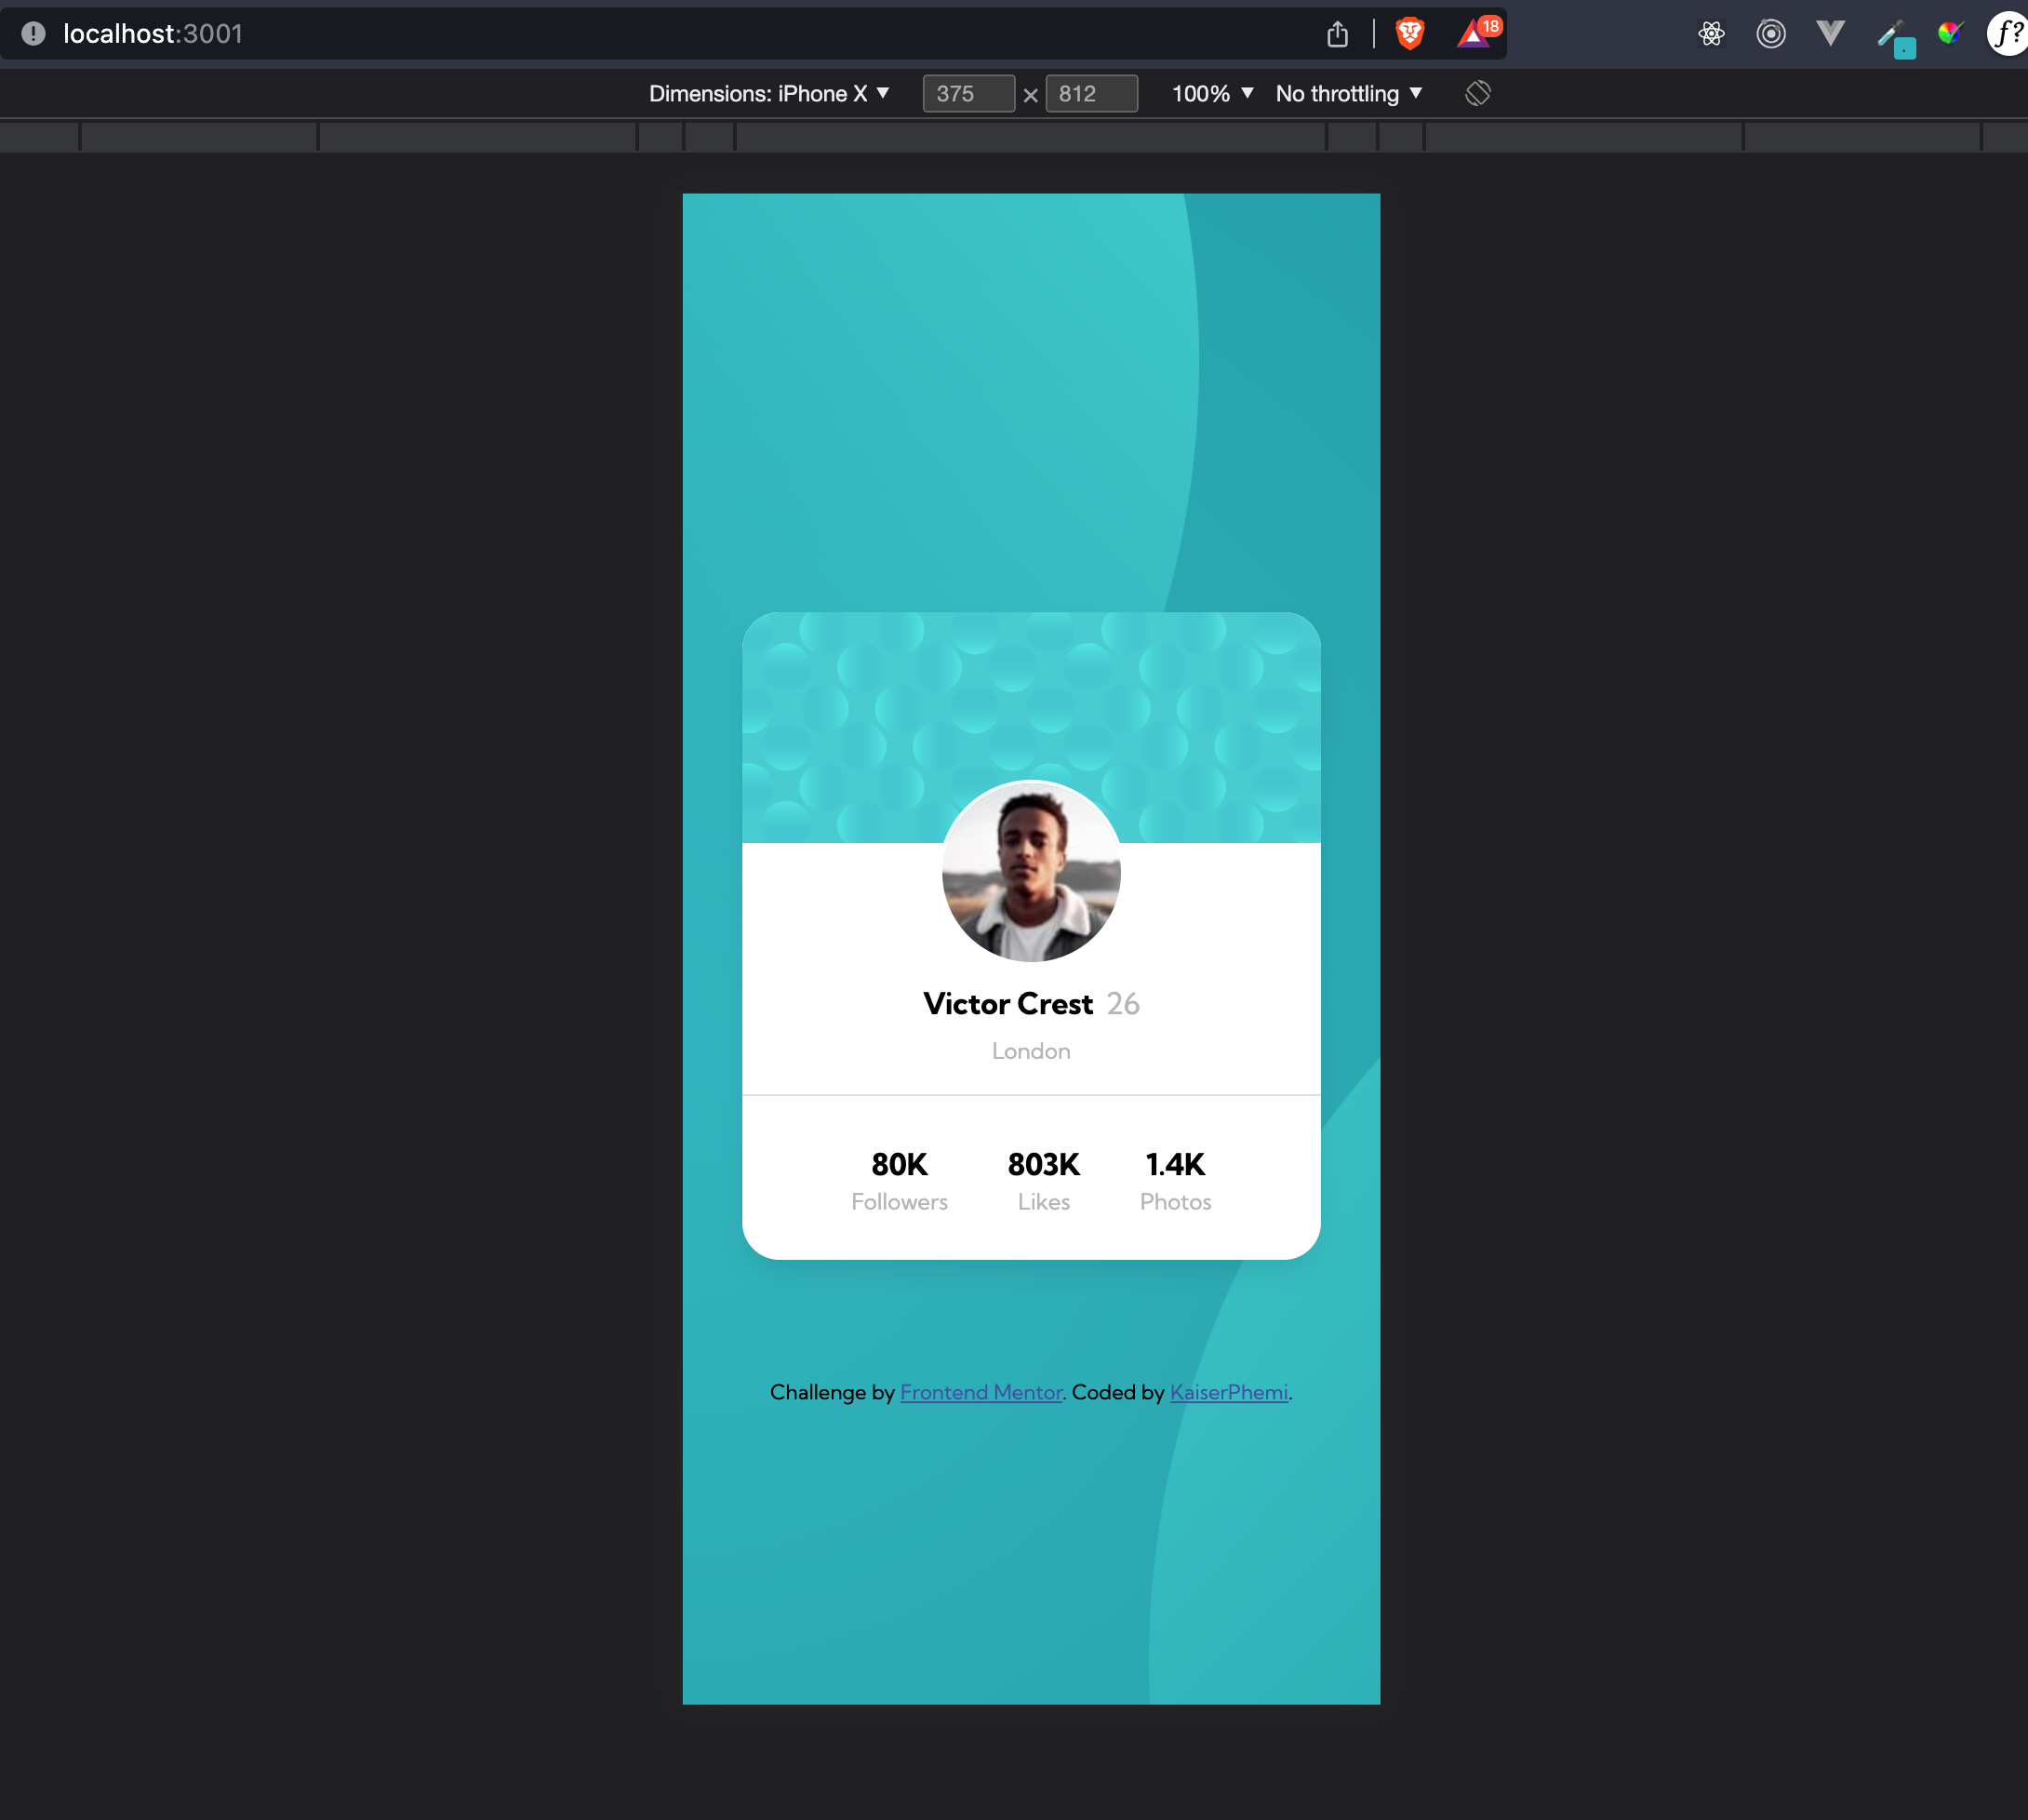Open the No throttling network dropdown

point(1348,93)
